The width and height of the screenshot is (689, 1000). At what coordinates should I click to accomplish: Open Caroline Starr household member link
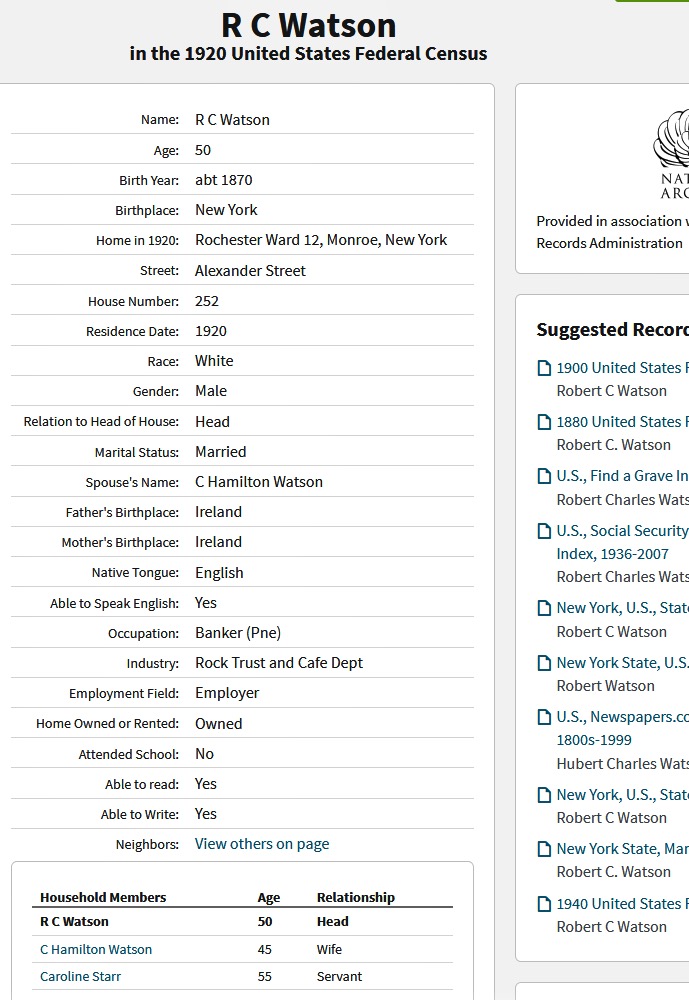tap(80, 976)
